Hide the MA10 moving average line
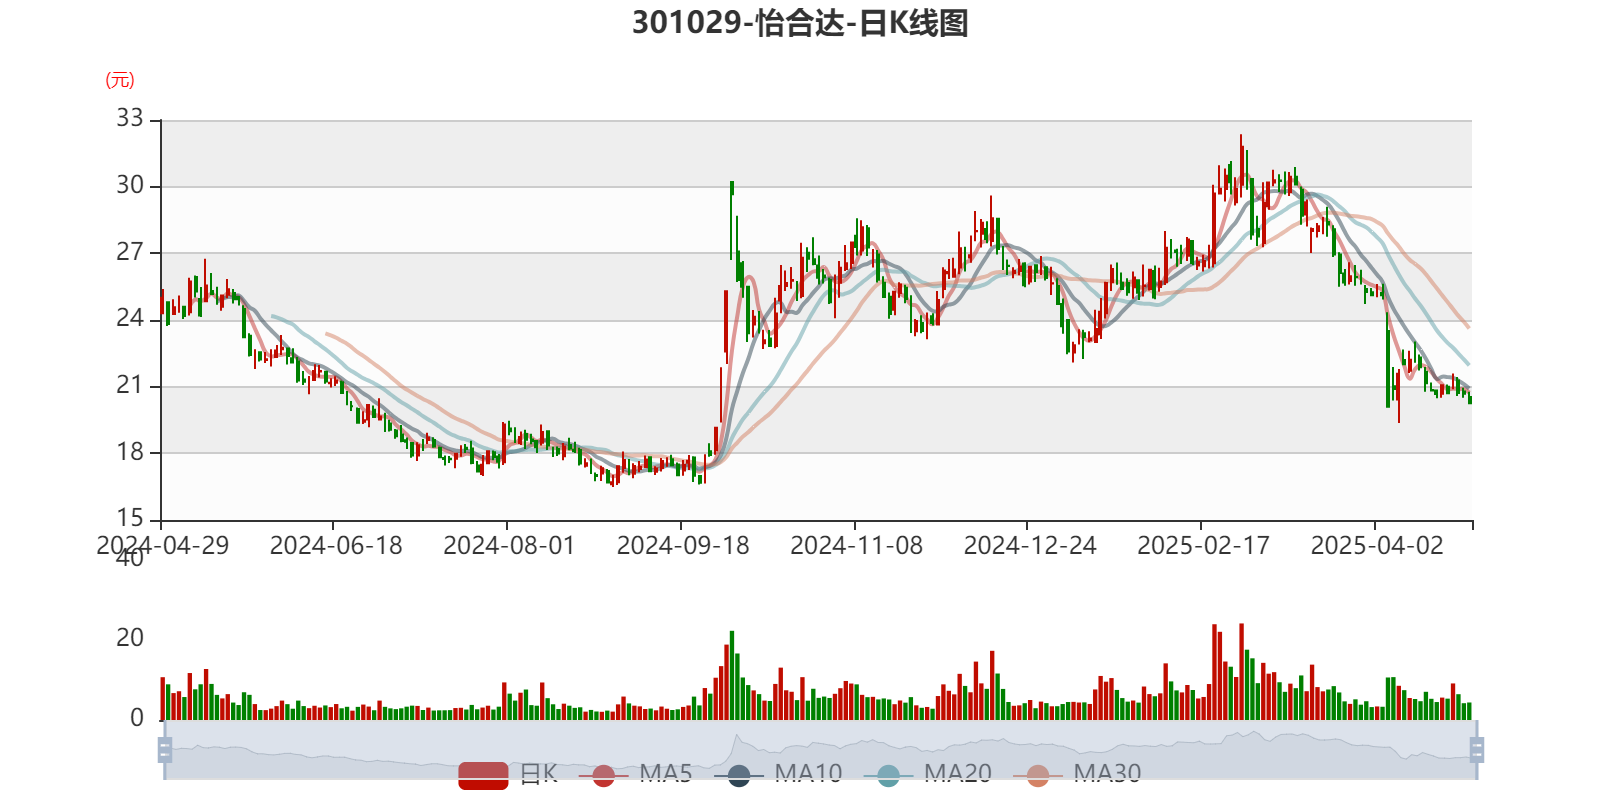The image size is (1600, 800). click(x=778, y=775)
